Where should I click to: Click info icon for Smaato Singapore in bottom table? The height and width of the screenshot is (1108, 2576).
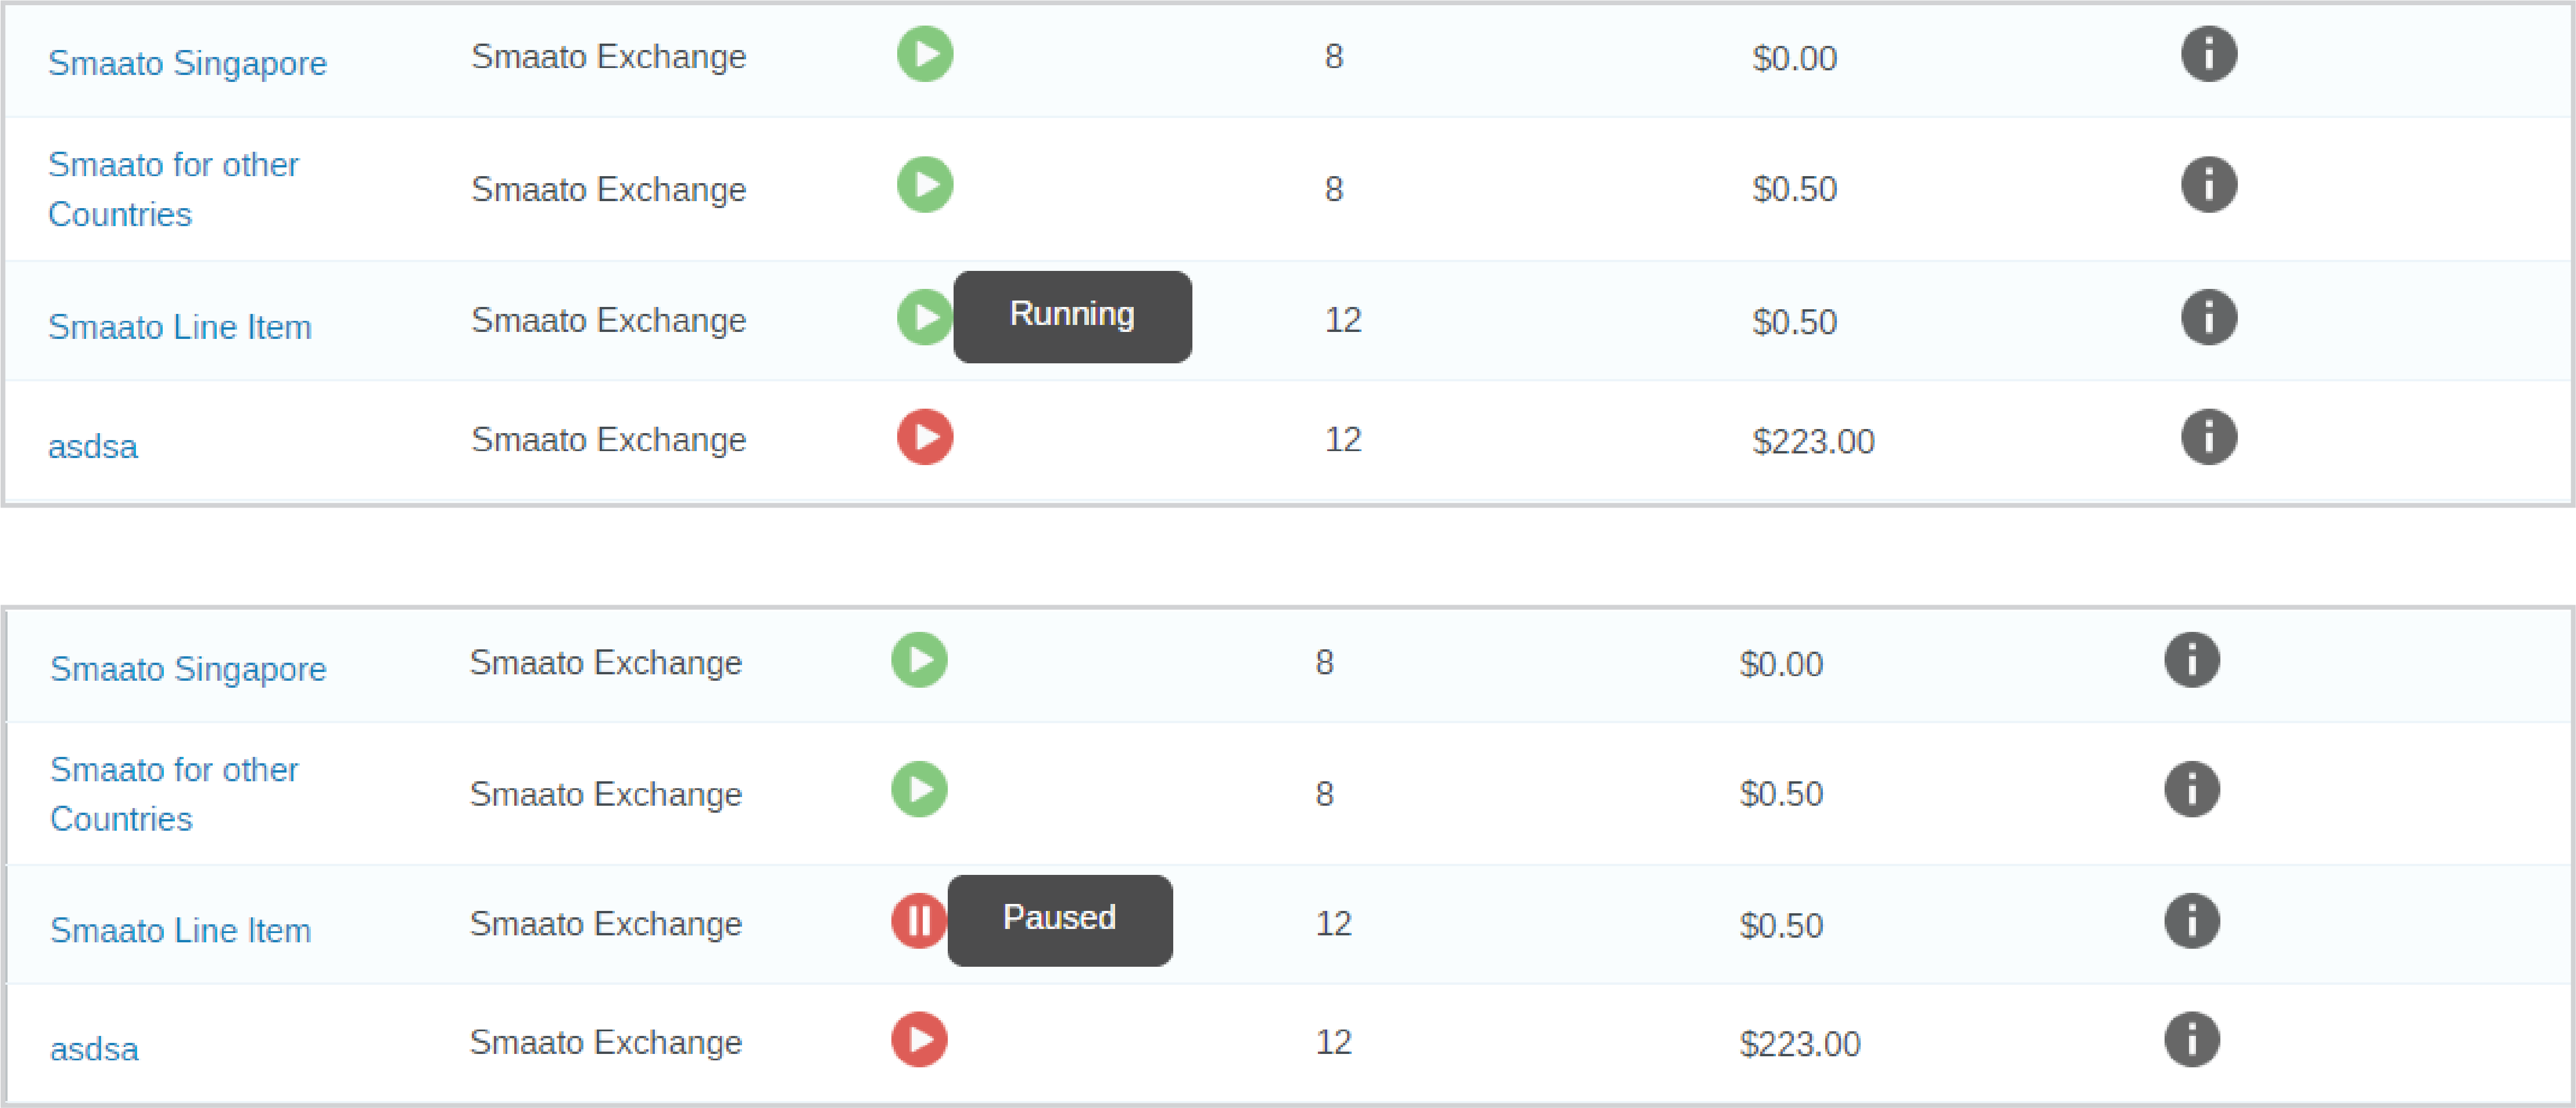click(x=2192, y=660)
